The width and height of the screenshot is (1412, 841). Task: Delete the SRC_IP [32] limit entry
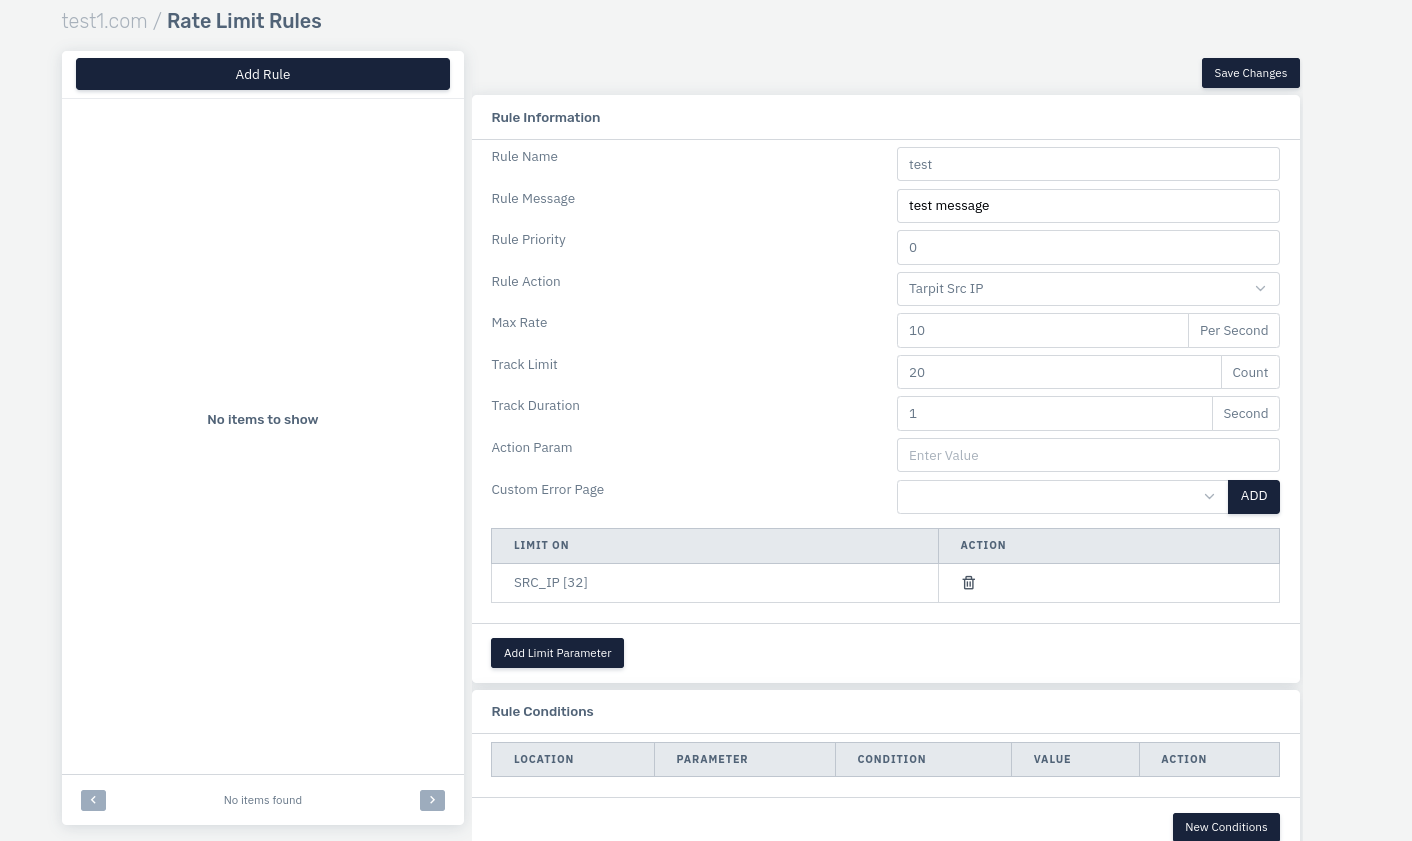click(x=968, y=583)
